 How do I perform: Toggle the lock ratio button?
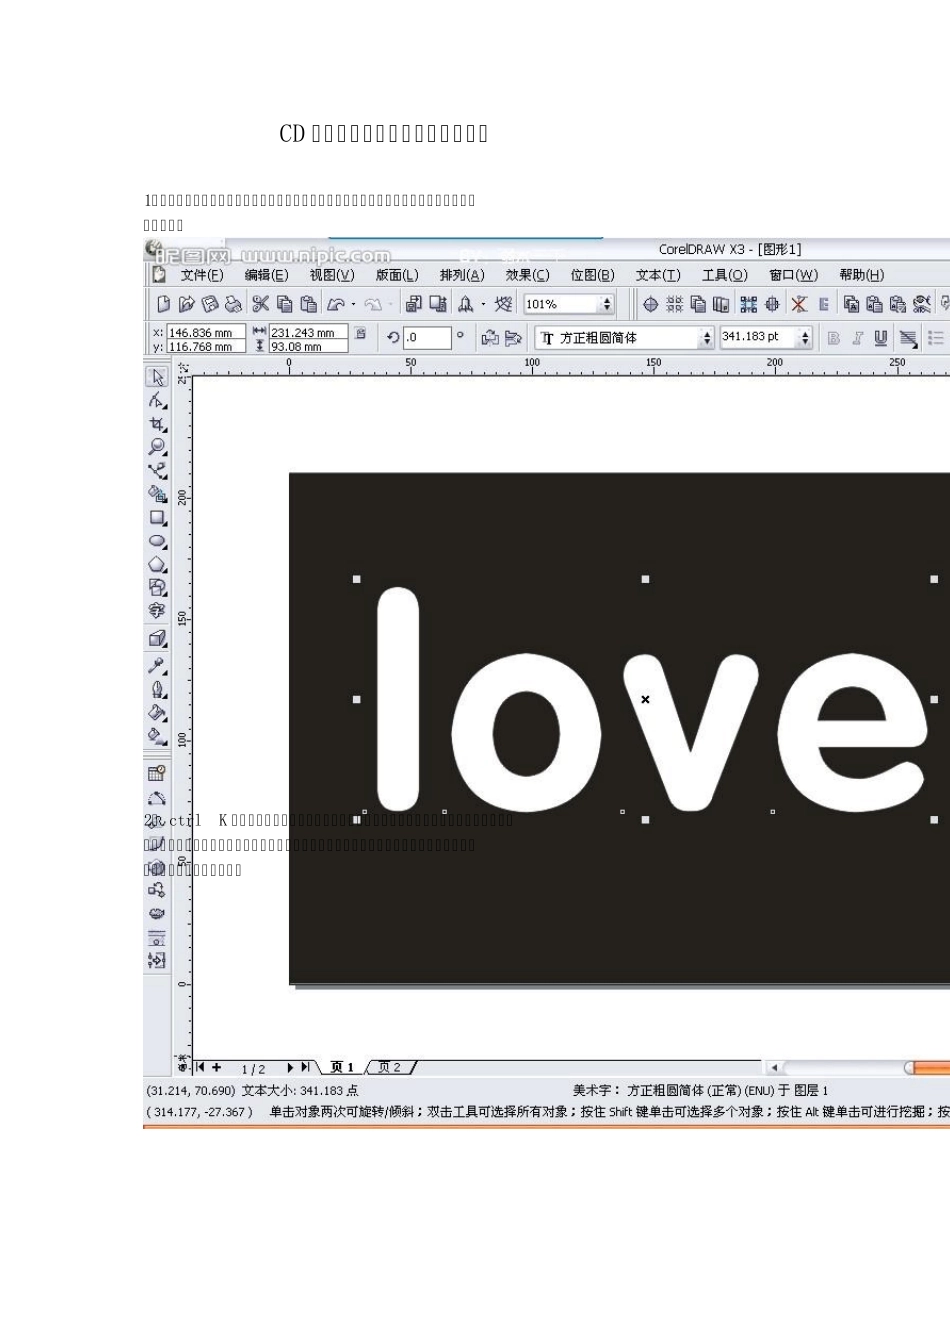pyautogui.click(x=361, y=334)
